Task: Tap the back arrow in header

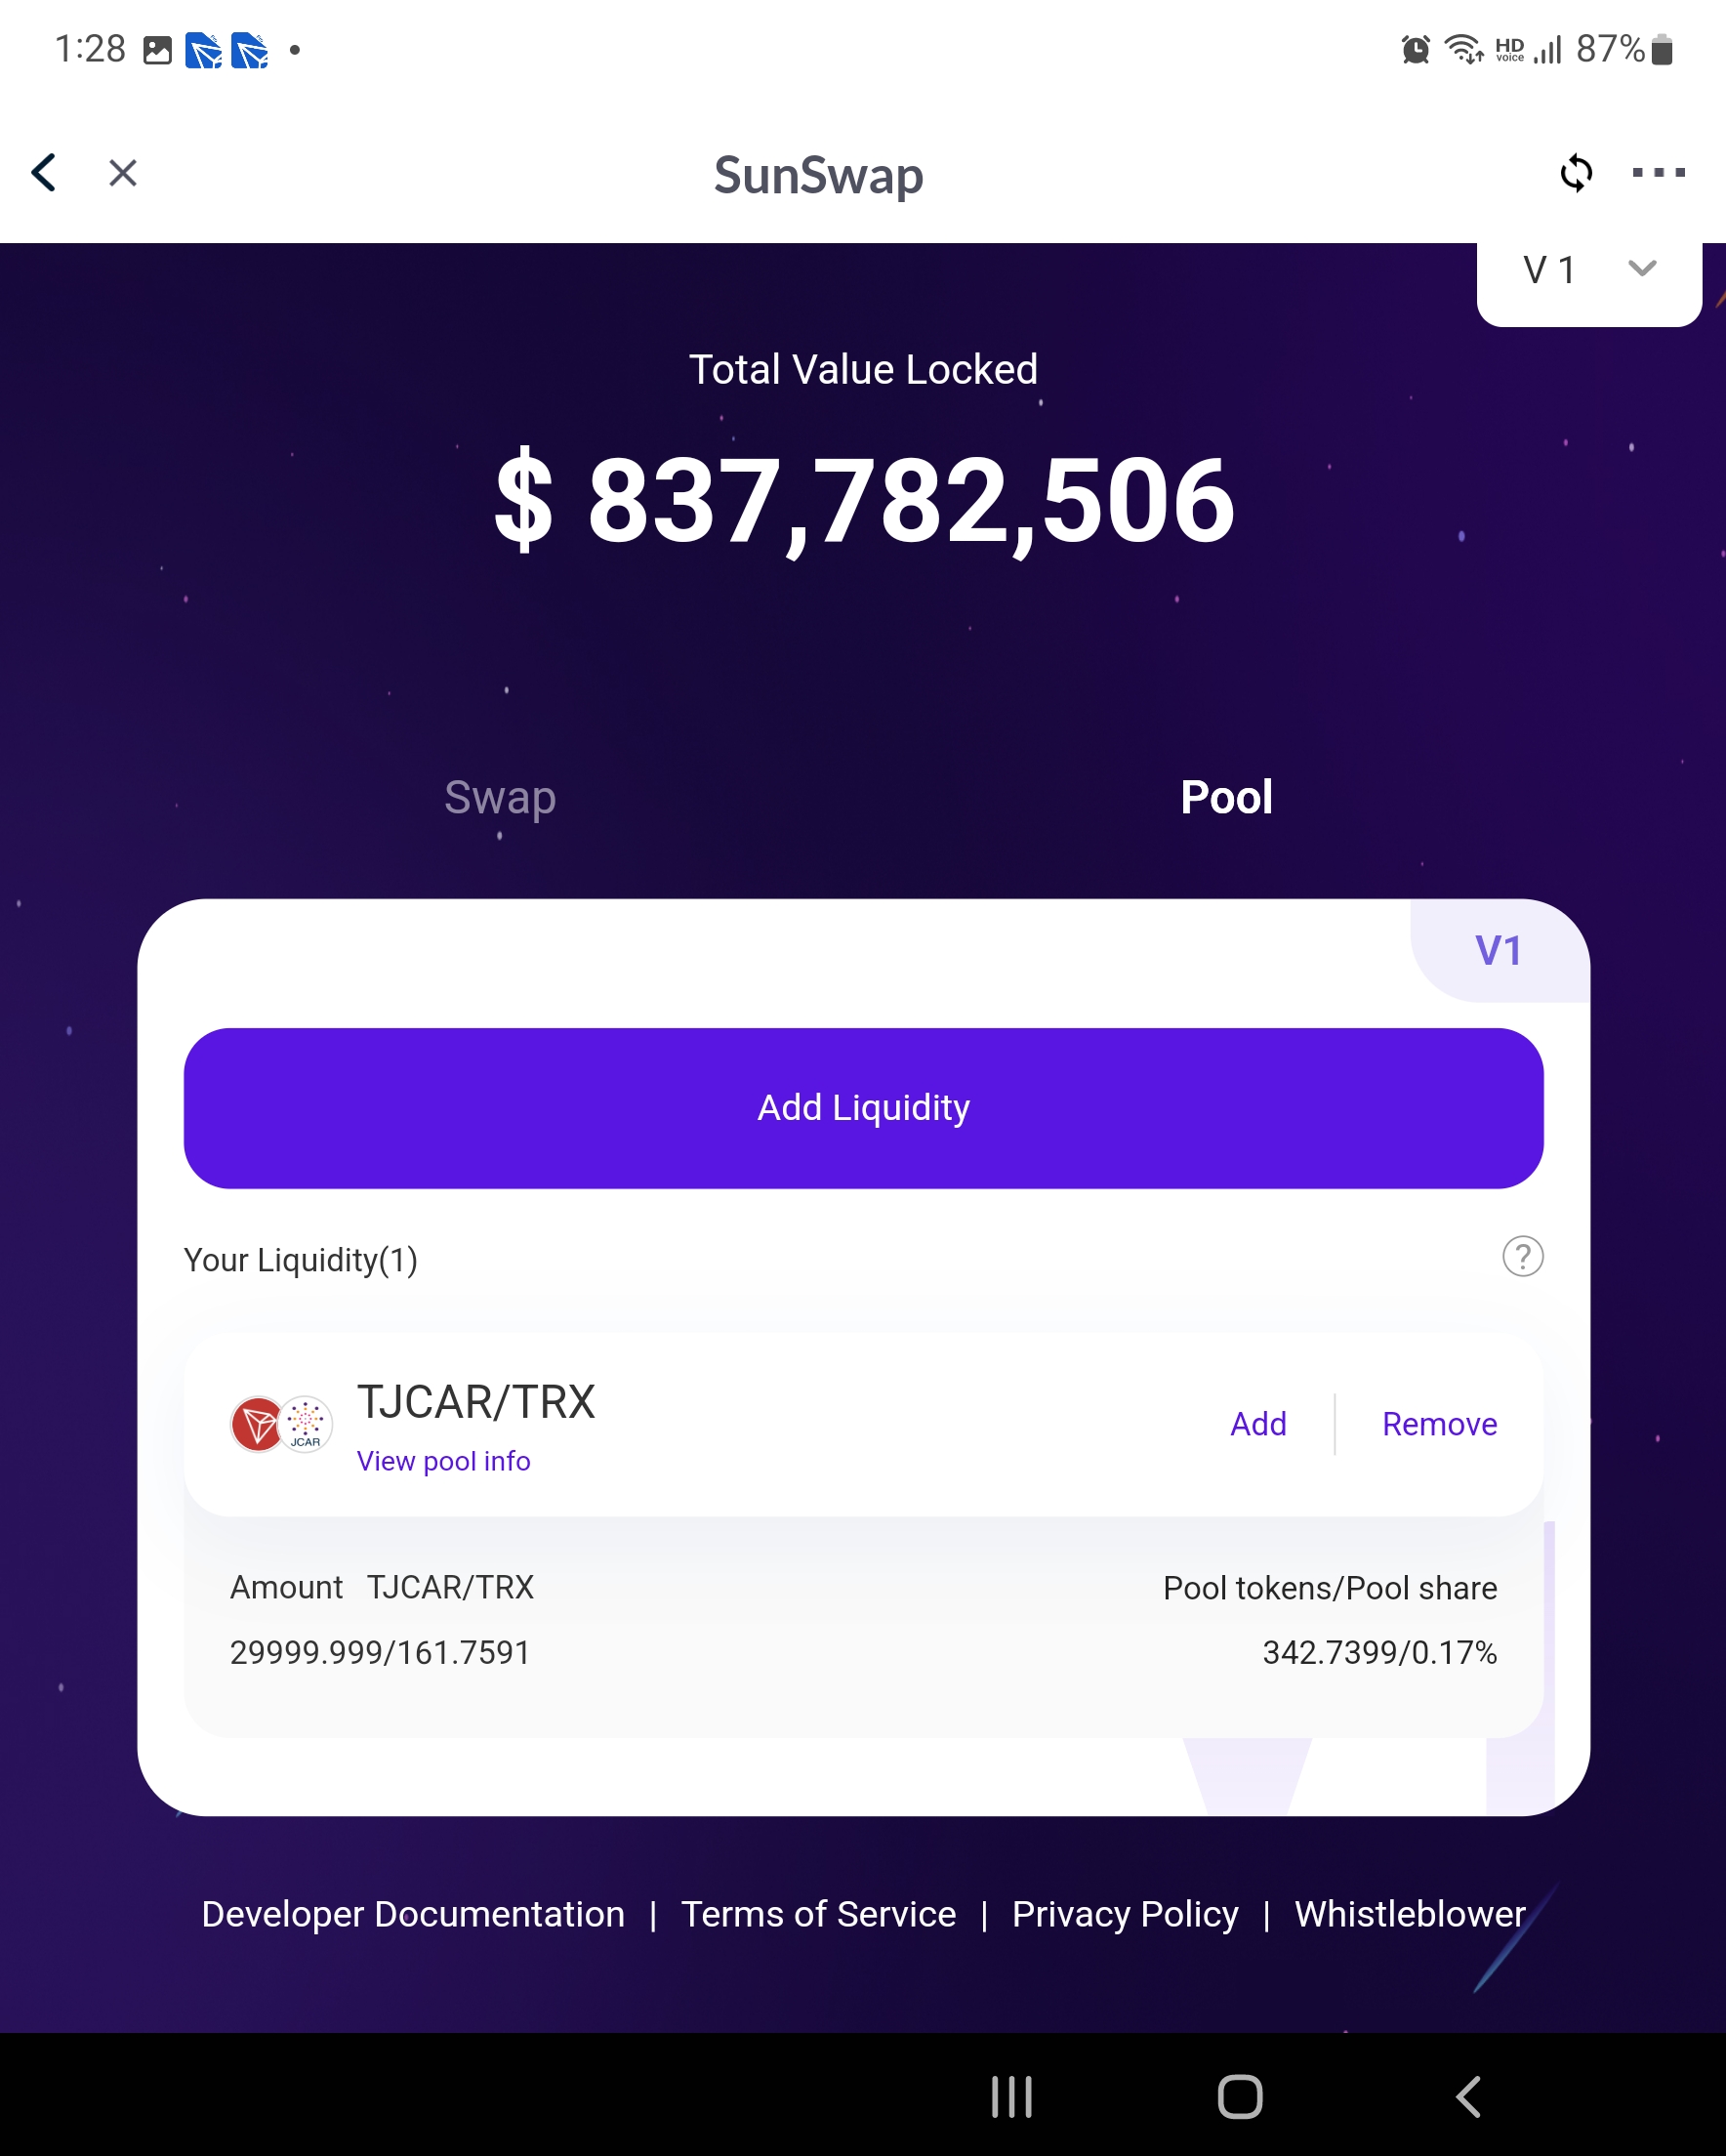Action: [44, 173]
